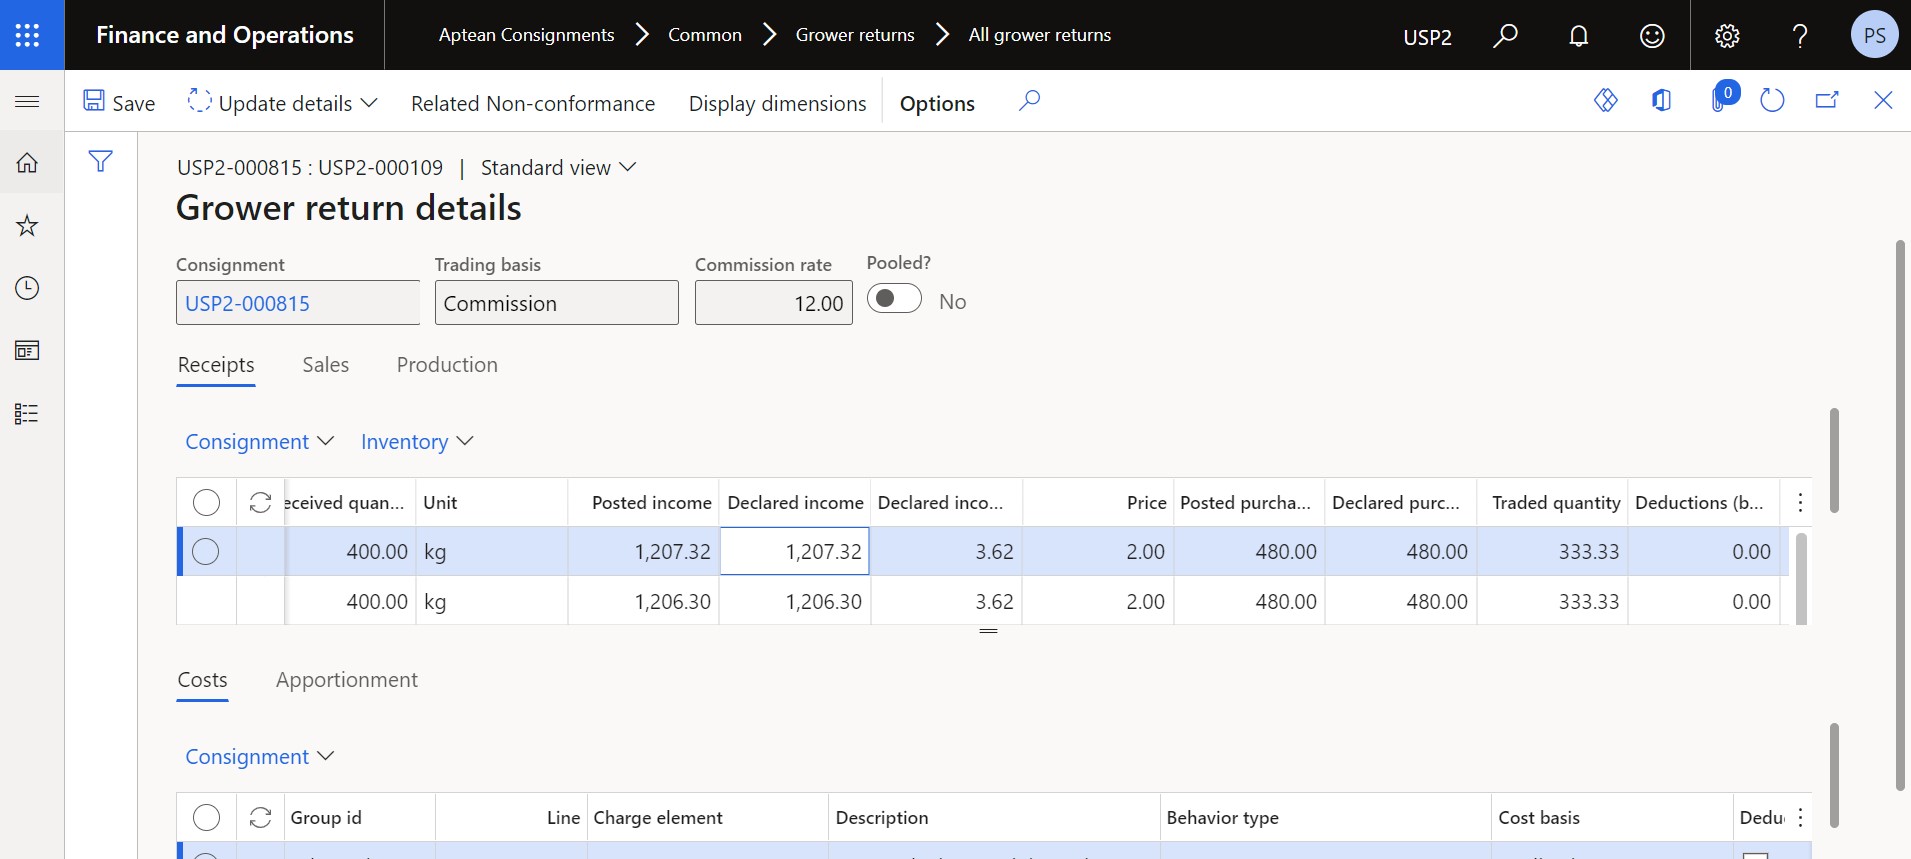Viewport: 1911px width, 859px height.
Task: Click the Charge element column header
Action: 708,818
